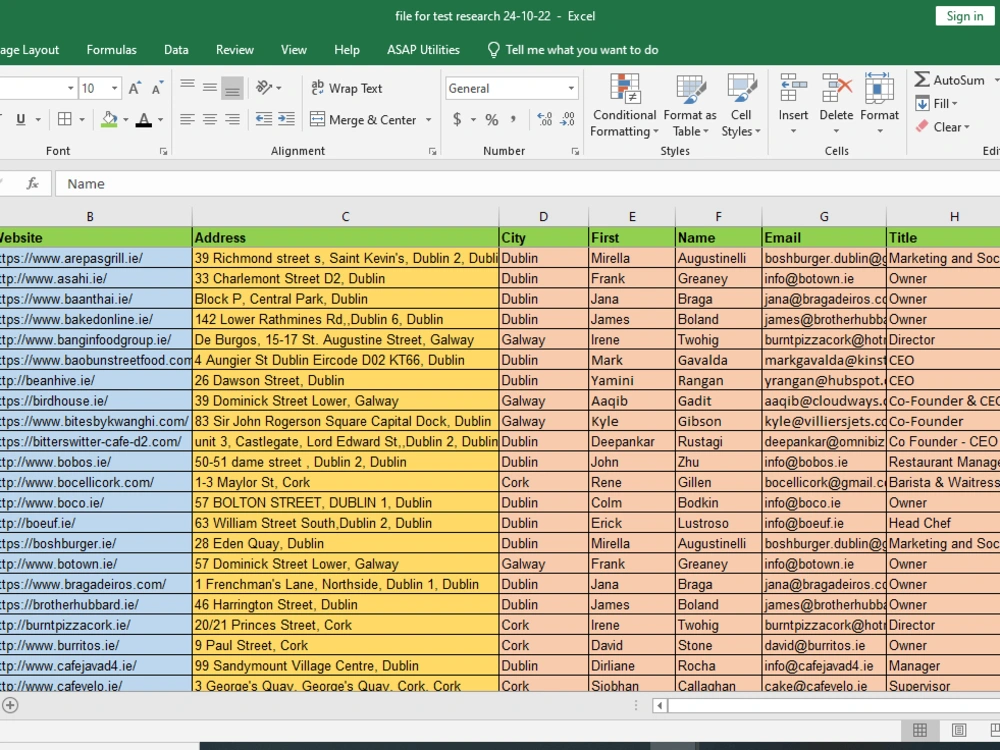This screenshot has width=1000, height=750.
Task: Toggle Merge & Center
Action: [365, 119]
